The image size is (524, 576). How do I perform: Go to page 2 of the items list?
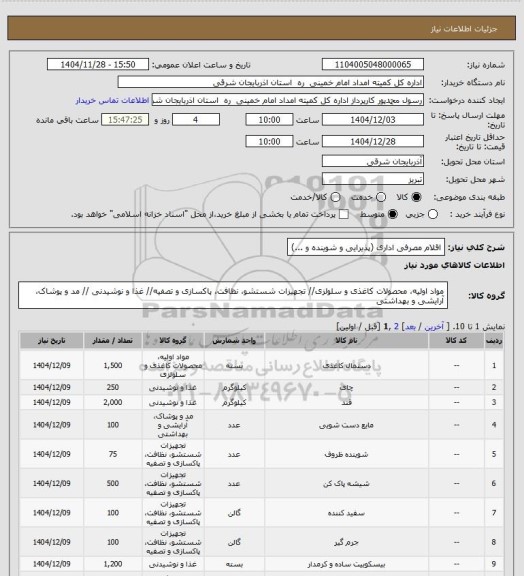coord(396,327)
